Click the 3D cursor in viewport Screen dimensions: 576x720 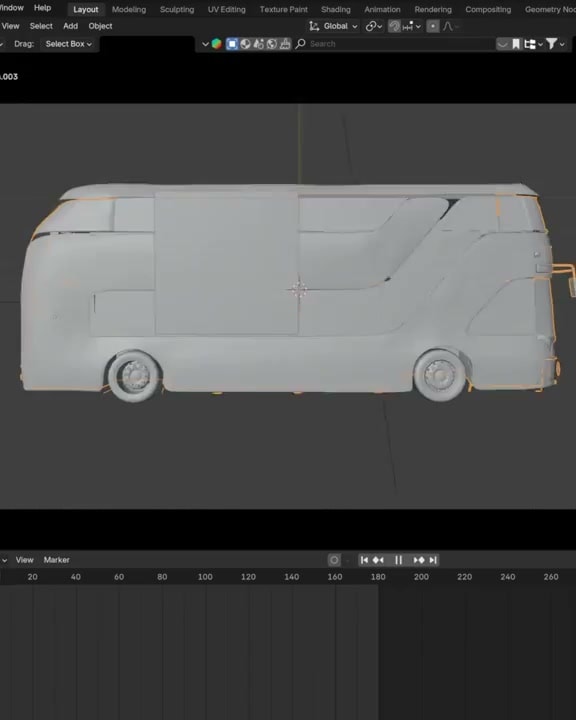pyautogui.click(x=299, y=290)
